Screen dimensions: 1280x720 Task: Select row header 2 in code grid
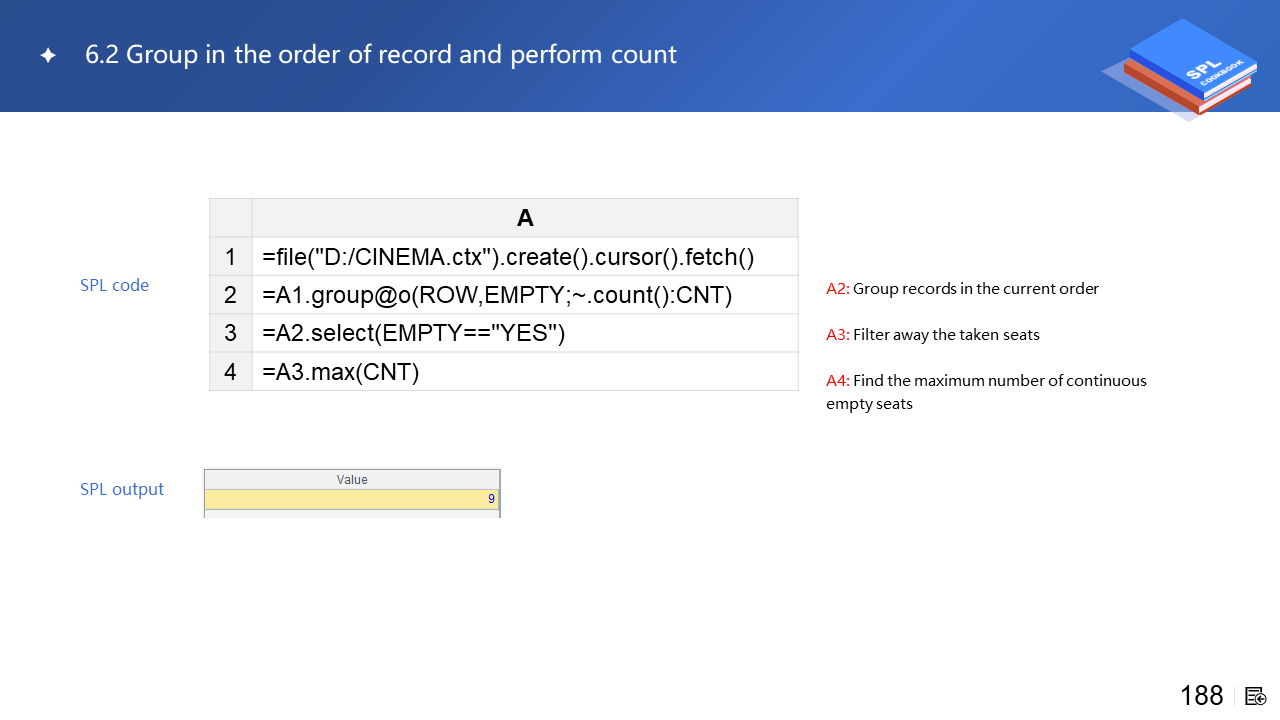pyautogui.click(x=231, y=295)
